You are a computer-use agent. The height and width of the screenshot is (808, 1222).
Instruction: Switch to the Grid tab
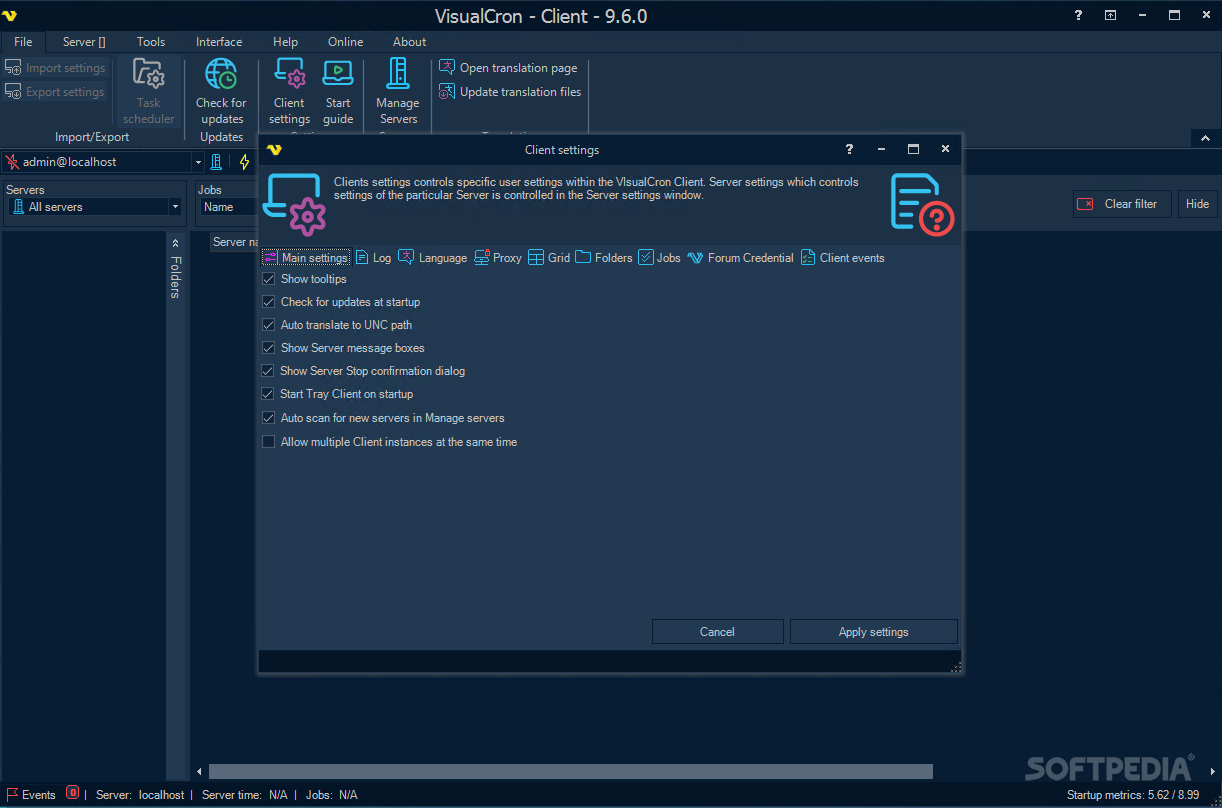pyautogui.click(x=549, y=258)
